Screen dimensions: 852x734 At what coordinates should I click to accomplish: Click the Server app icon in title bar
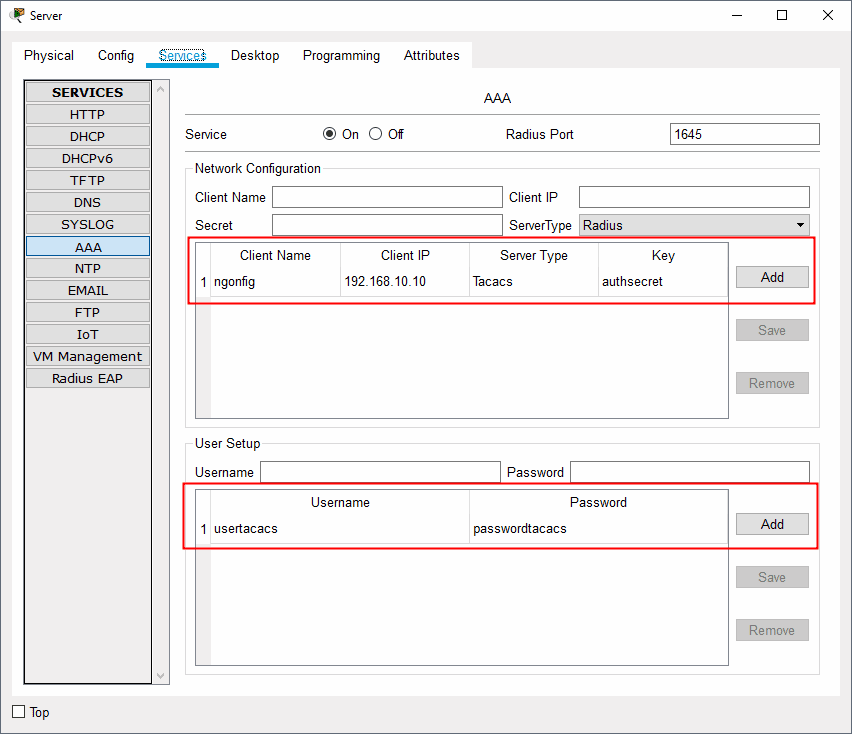pyautogui.click(x=18, y=15)
